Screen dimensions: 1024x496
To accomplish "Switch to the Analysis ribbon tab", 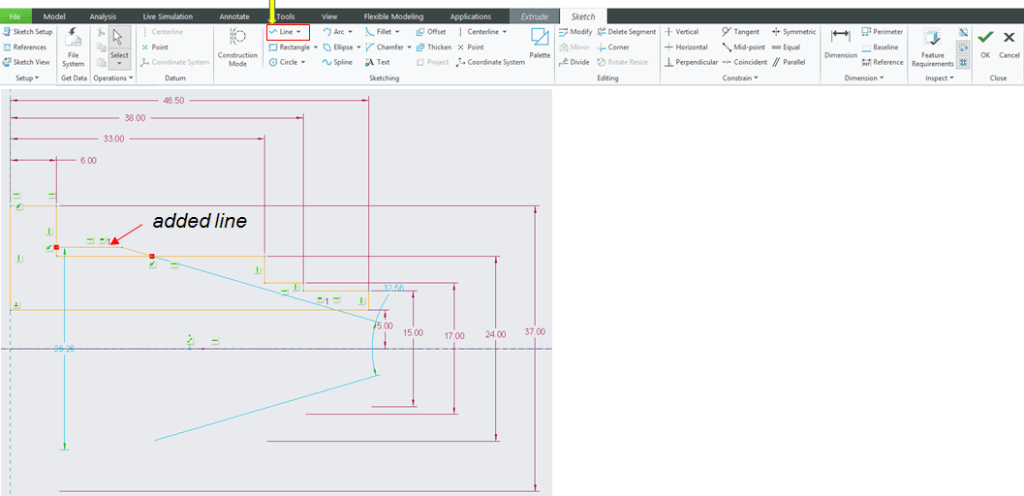I will point(102,17).
